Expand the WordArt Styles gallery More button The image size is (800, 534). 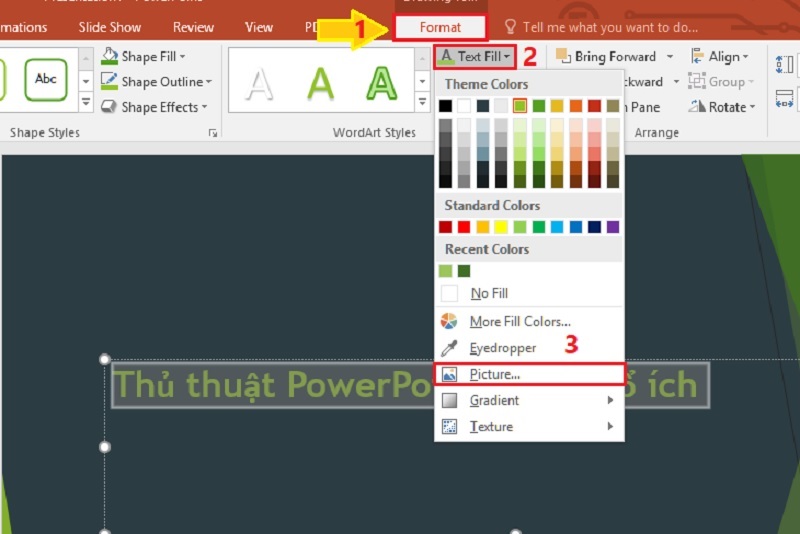(x=422, y=102)
